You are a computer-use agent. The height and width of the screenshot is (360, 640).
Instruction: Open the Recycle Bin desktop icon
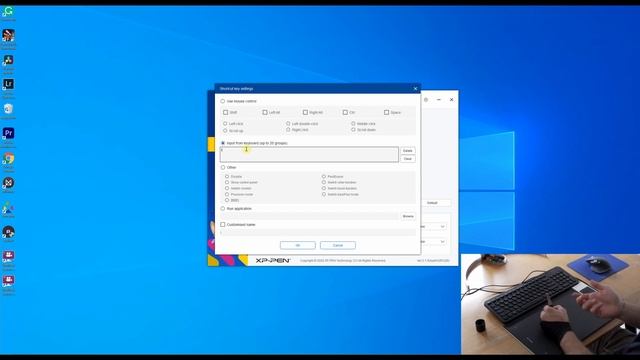click(8, 109)
